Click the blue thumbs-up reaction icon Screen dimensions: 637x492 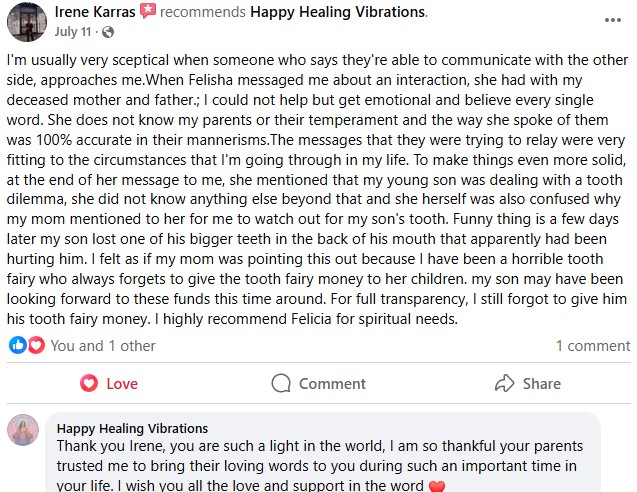click(17, 345)
